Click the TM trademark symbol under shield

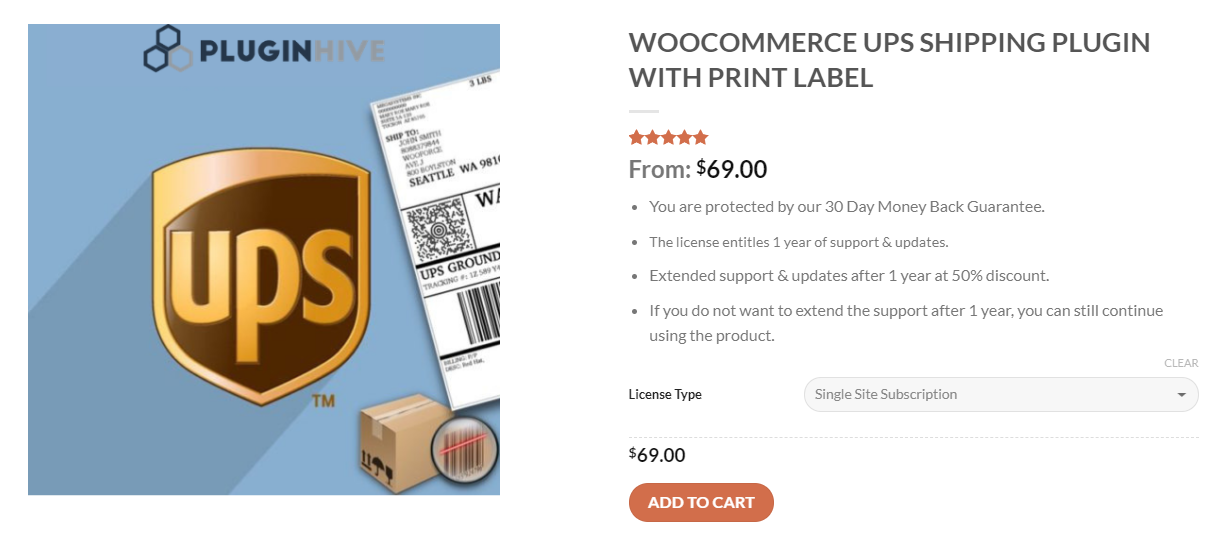pyautogui.click(x=322, y=402)
